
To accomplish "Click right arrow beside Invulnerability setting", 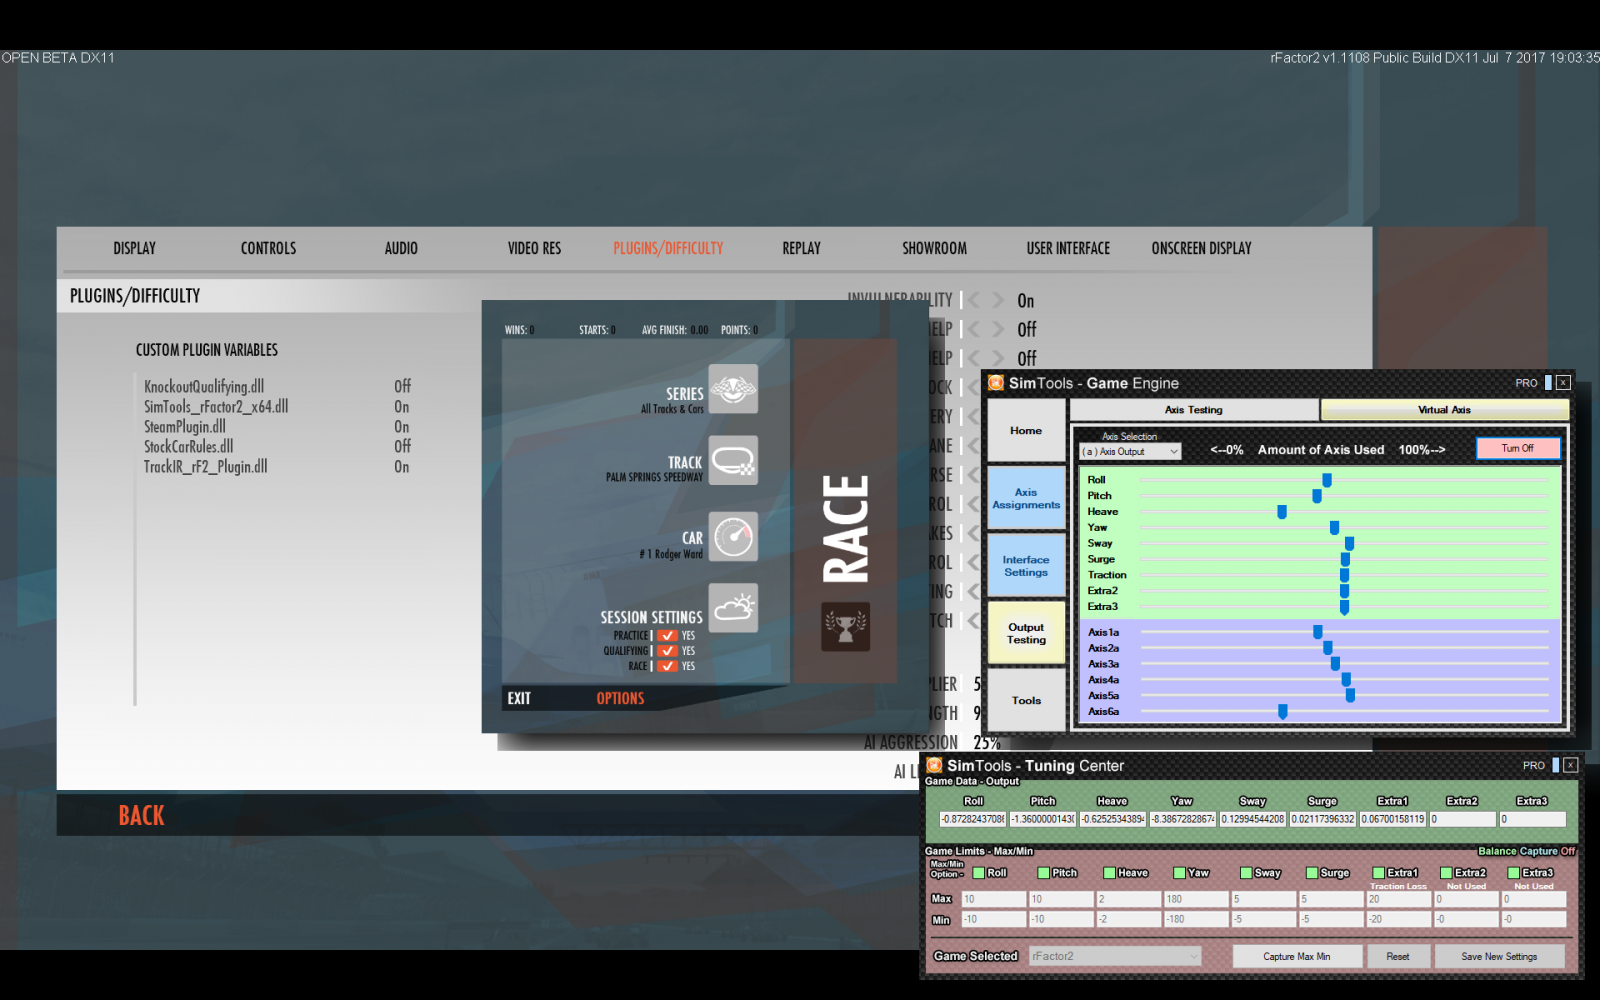I will pos(997,300).
